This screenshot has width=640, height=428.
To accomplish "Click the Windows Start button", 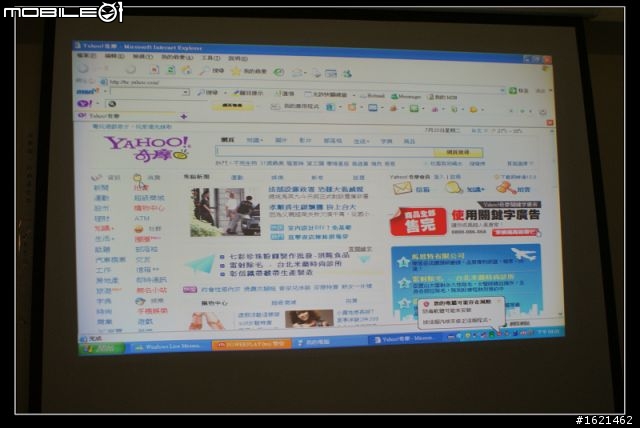I will coord(102,348).
